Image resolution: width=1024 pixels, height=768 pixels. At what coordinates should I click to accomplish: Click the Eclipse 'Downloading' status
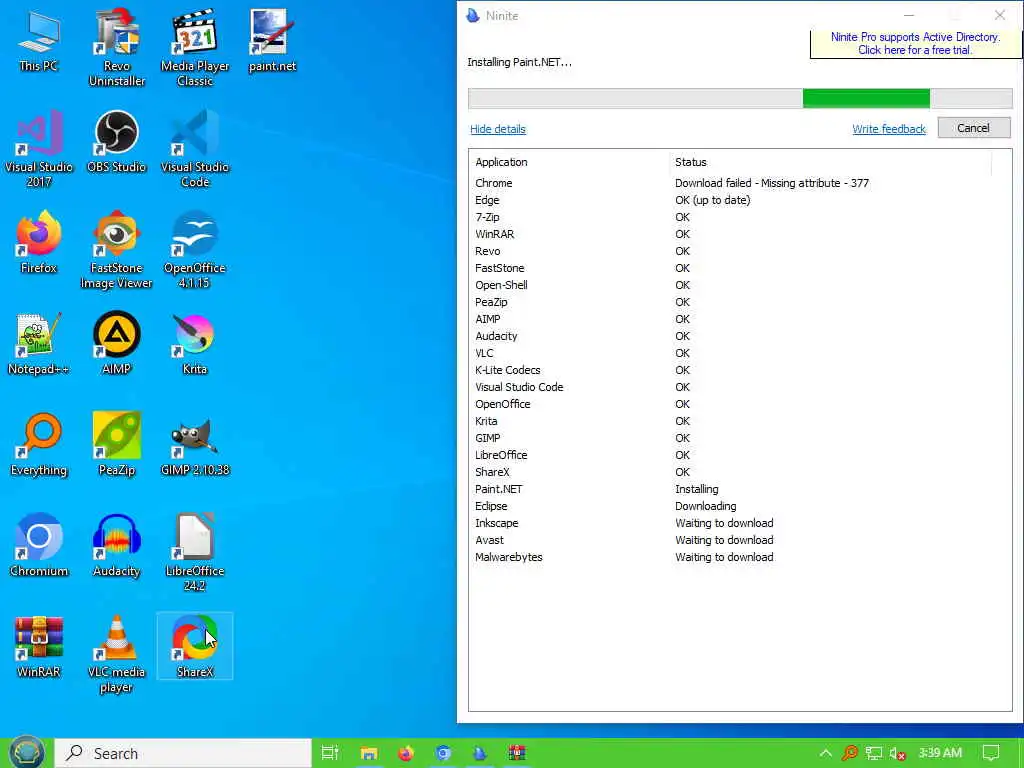point(705,506)
